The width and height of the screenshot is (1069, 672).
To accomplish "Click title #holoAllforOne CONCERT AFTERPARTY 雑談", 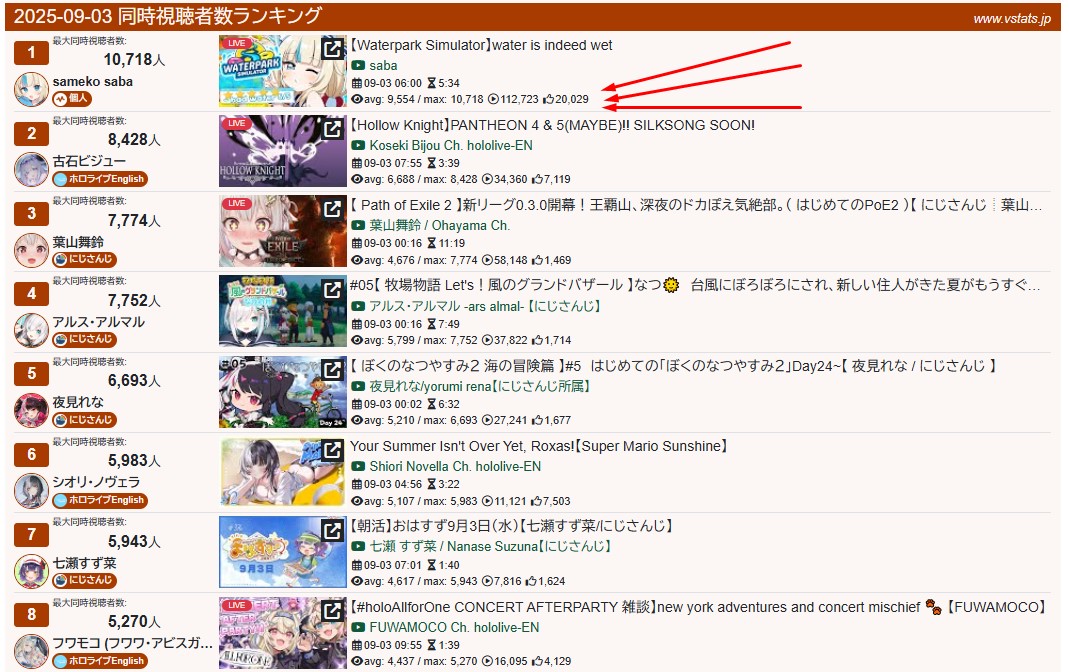I will (x=698, y=607).
